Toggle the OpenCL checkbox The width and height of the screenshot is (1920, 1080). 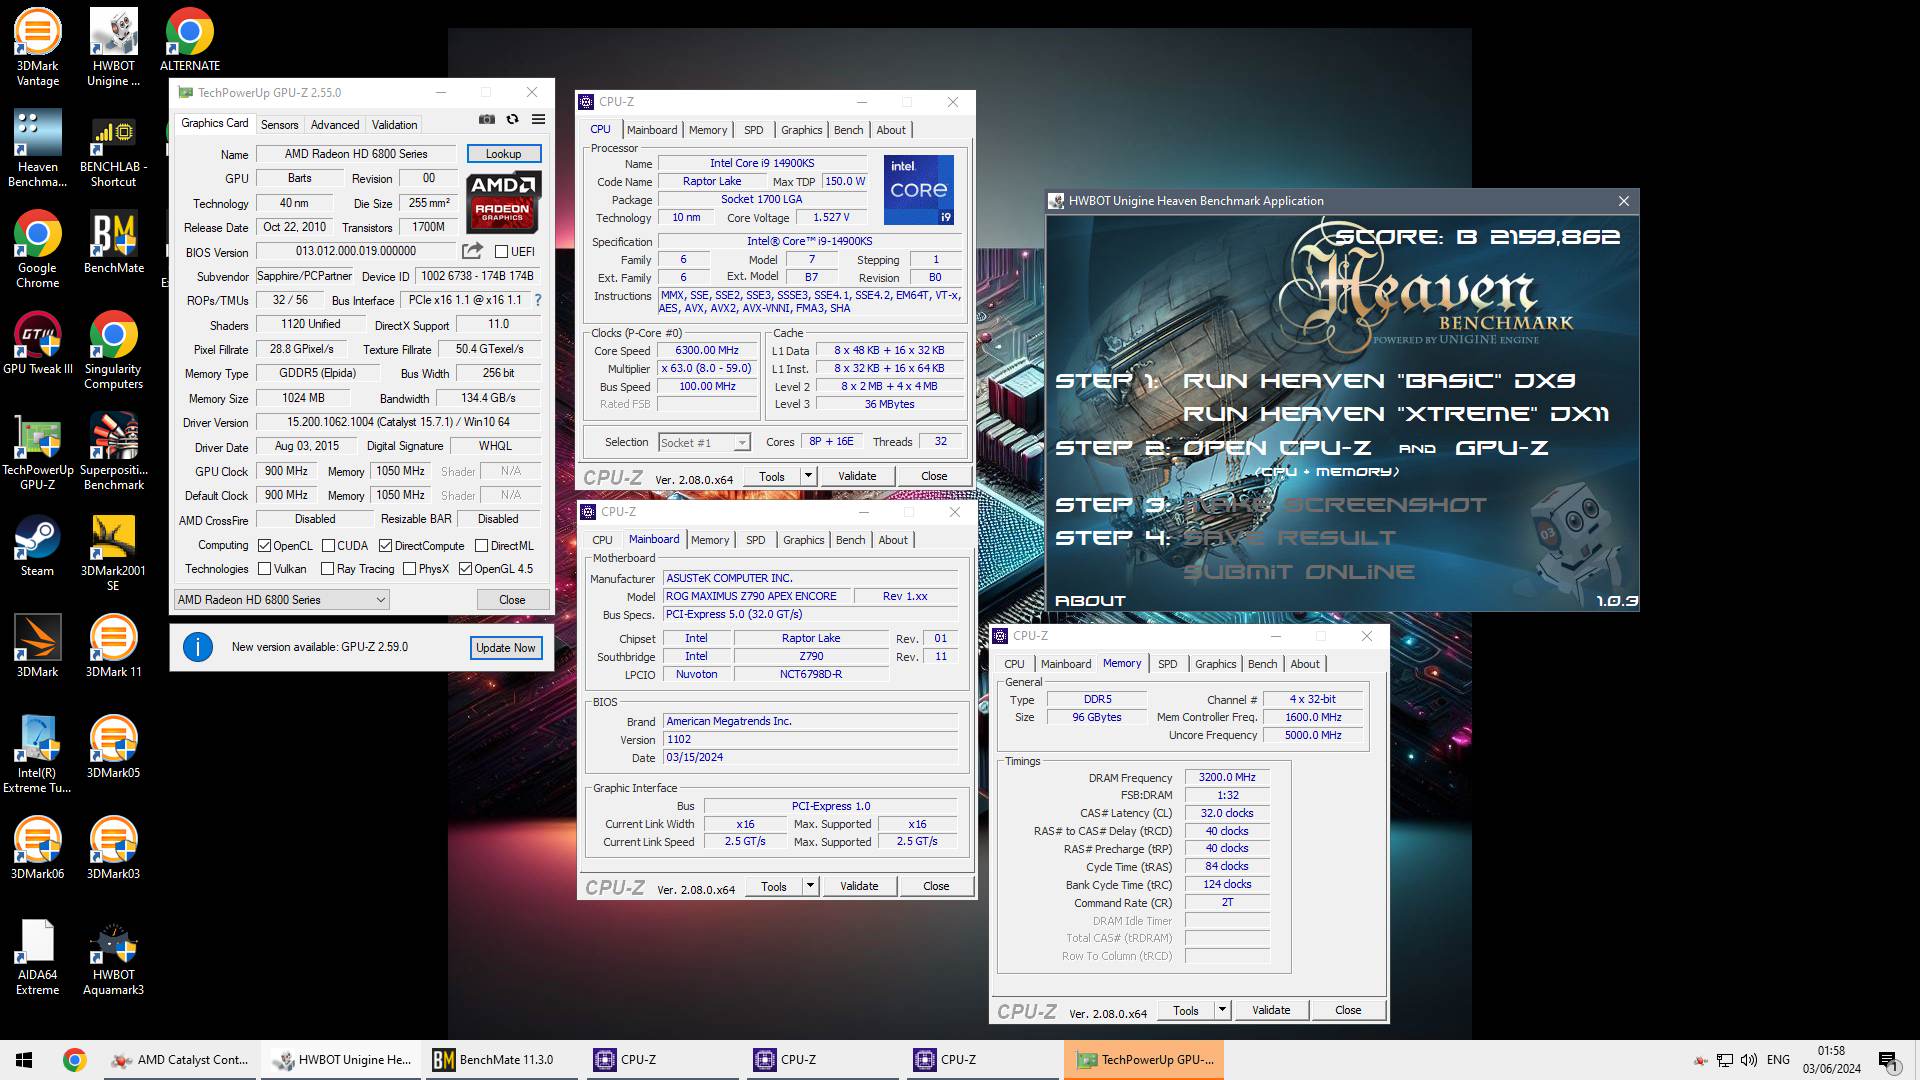point(264,546)
